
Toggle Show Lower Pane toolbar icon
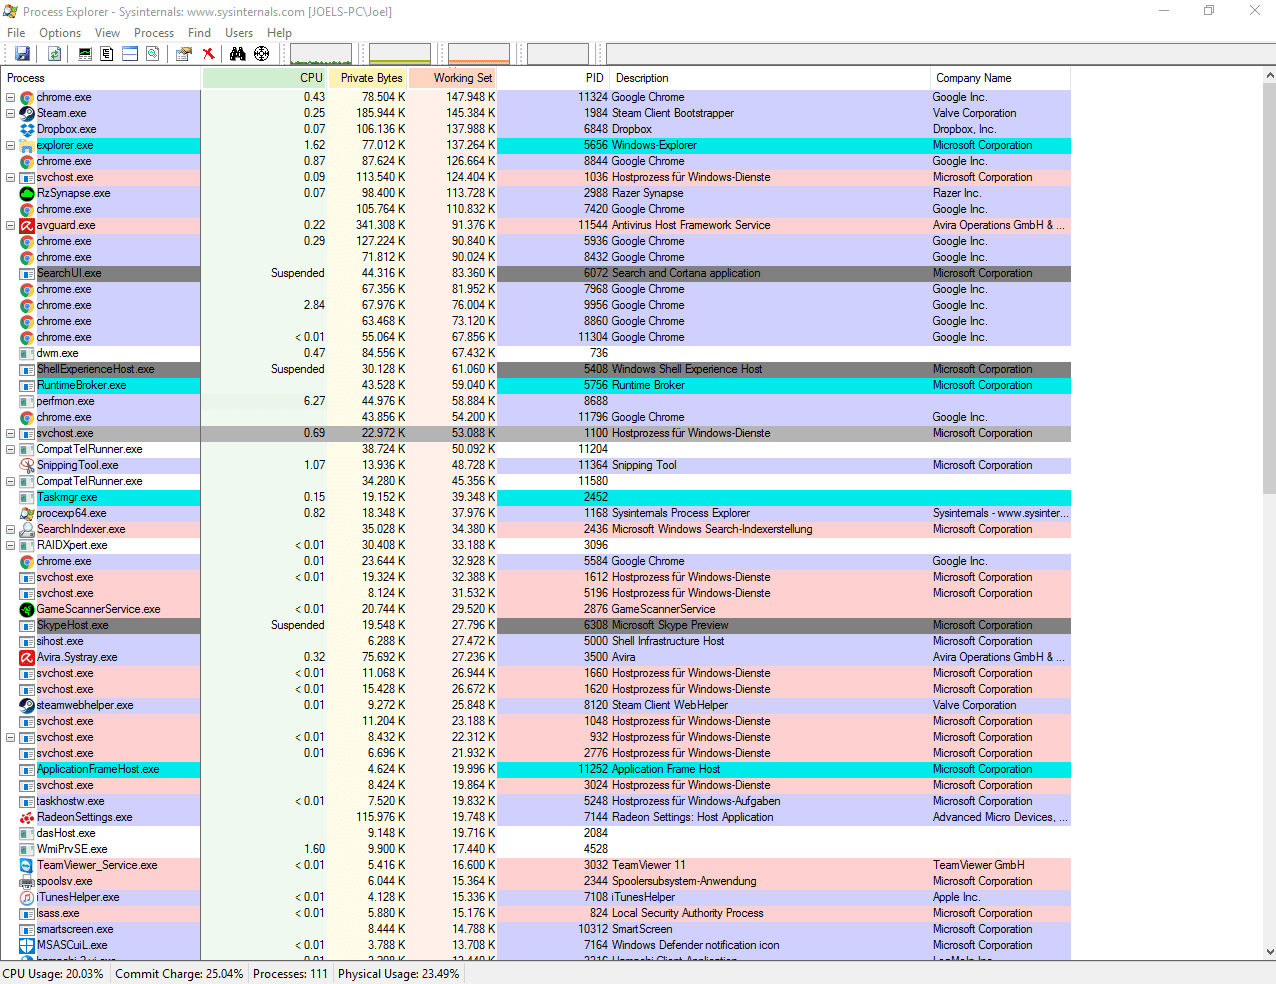[x=130, y=54]
